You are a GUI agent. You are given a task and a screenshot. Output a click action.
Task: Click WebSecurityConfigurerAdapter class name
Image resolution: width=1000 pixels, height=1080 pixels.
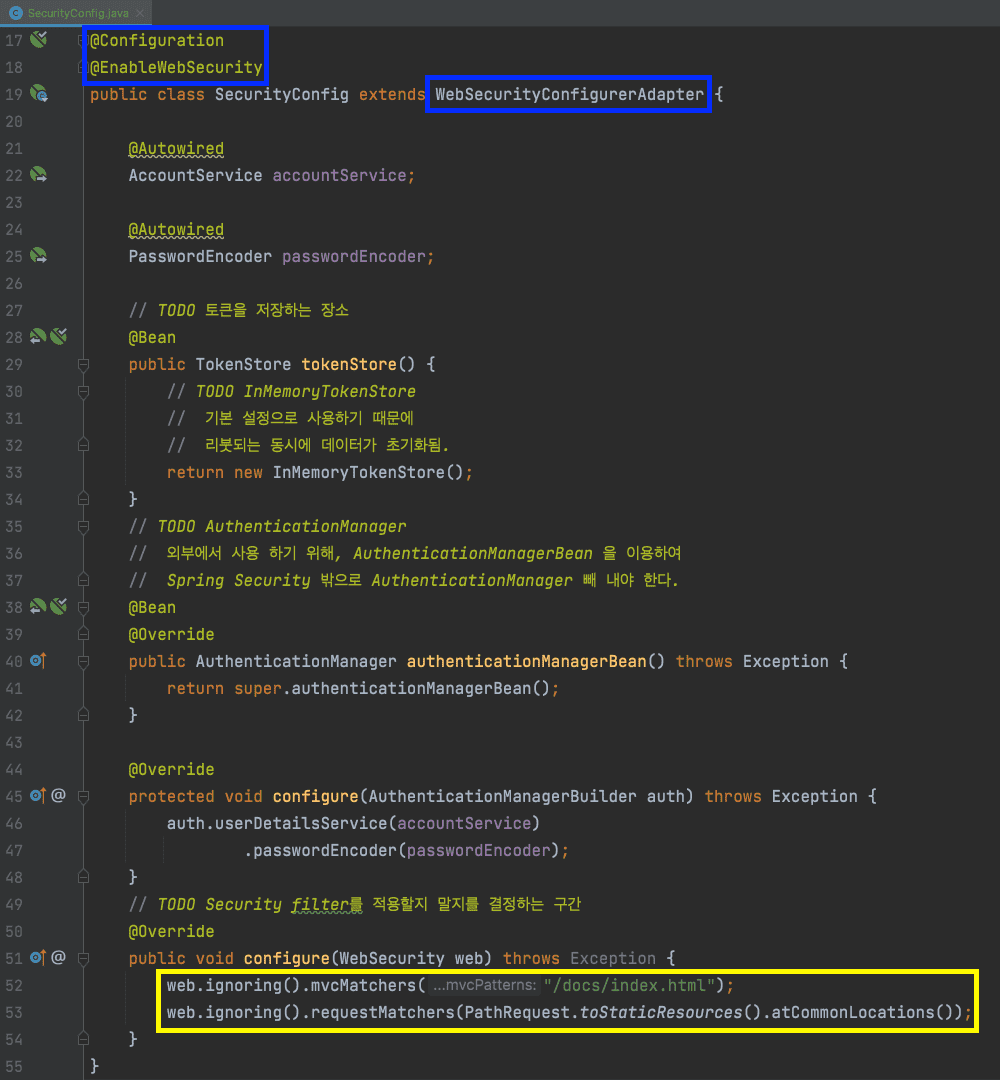[x=570, y=94]
